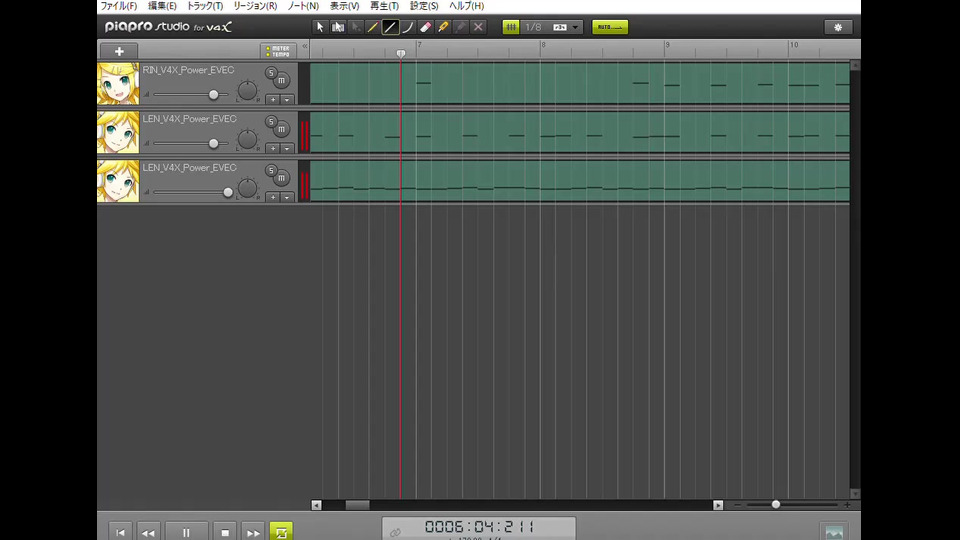Open the トラック(T) menu
Screen dimensions: 960x540
point(205,6)
